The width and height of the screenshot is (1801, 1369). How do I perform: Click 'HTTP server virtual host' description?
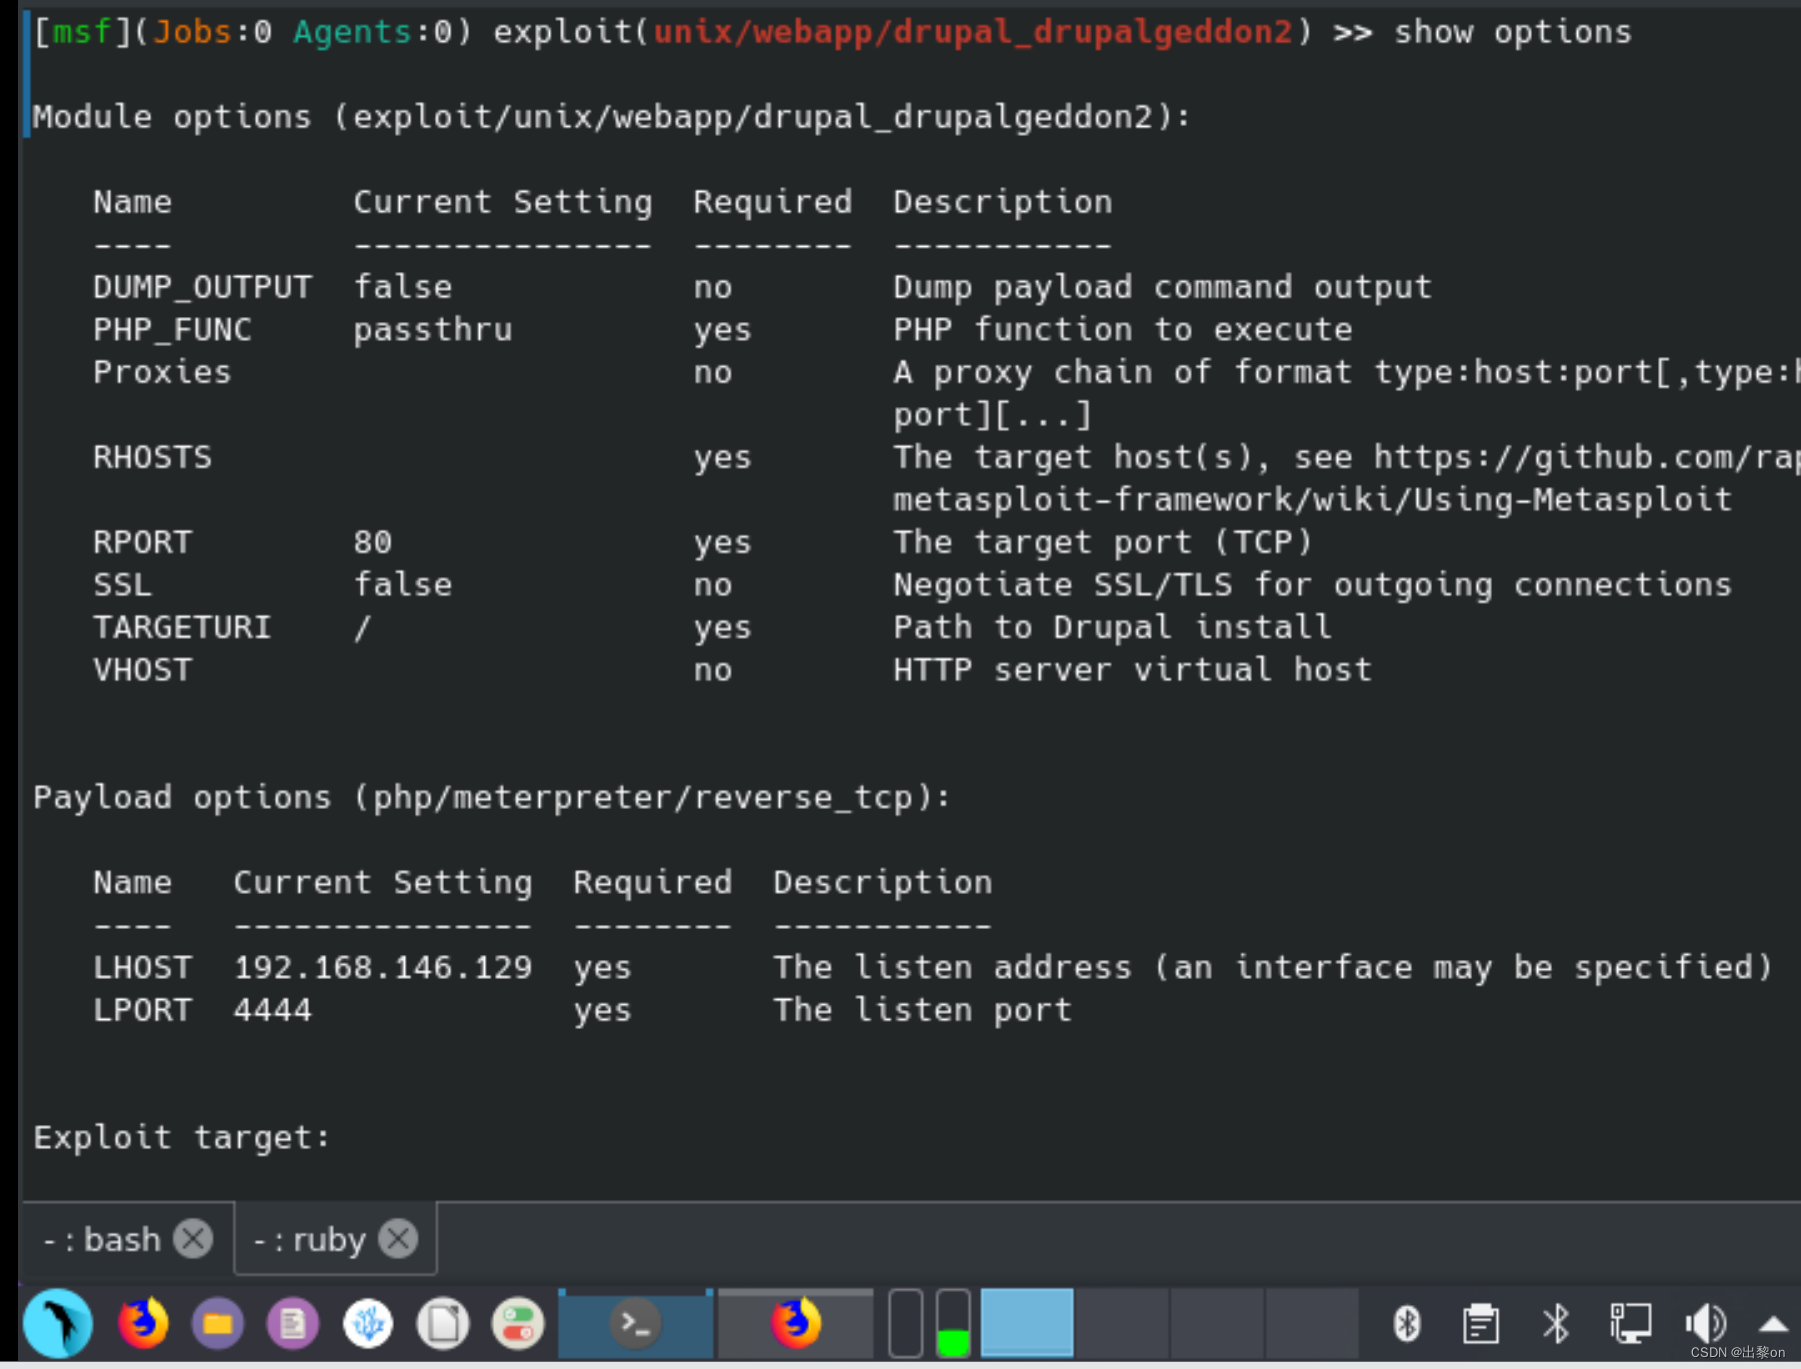[x=1133, y=669]
